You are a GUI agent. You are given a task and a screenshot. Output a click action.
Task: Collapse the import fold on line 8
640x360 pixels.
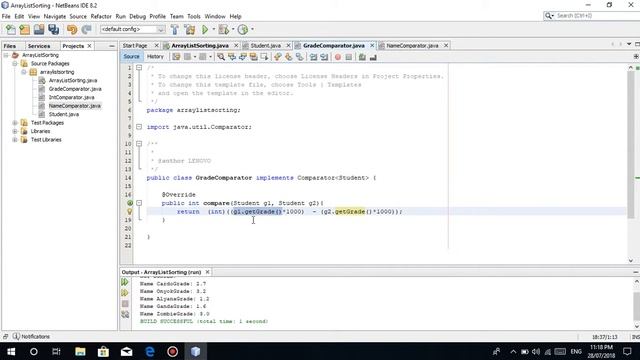(x=139, y=127)
